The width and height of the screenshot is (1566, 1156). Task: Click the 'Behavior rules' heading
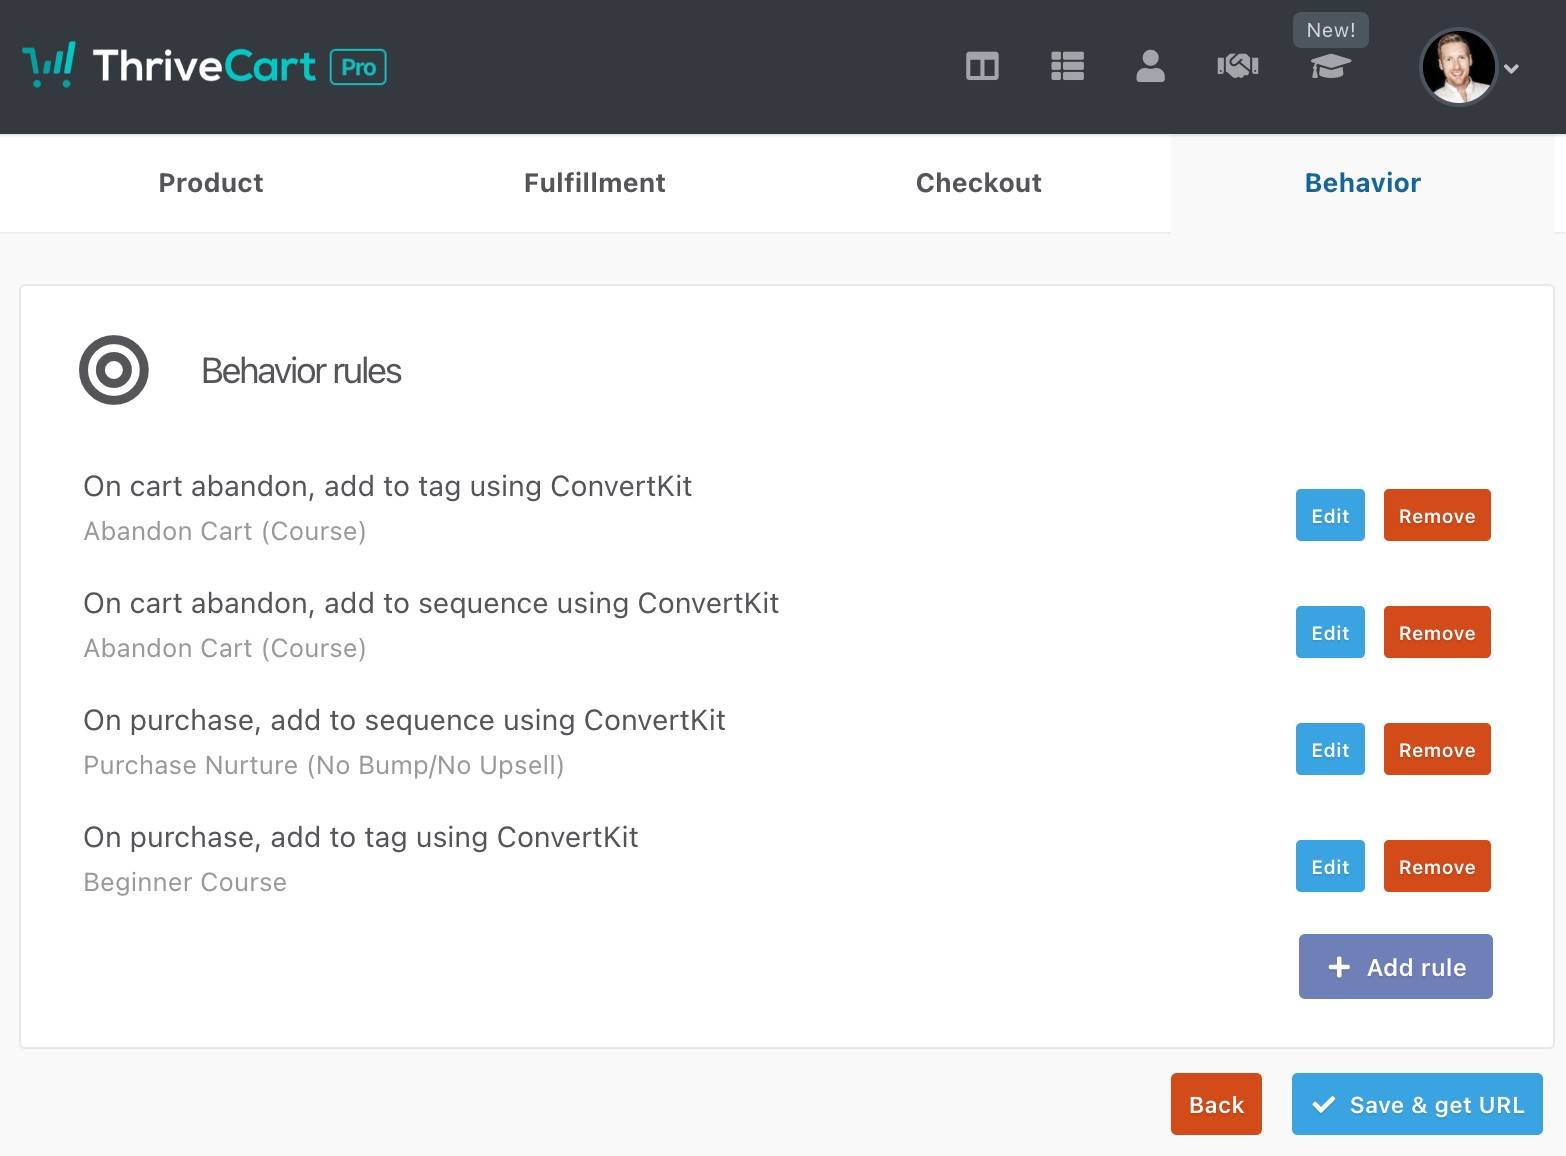coord(301,371)
